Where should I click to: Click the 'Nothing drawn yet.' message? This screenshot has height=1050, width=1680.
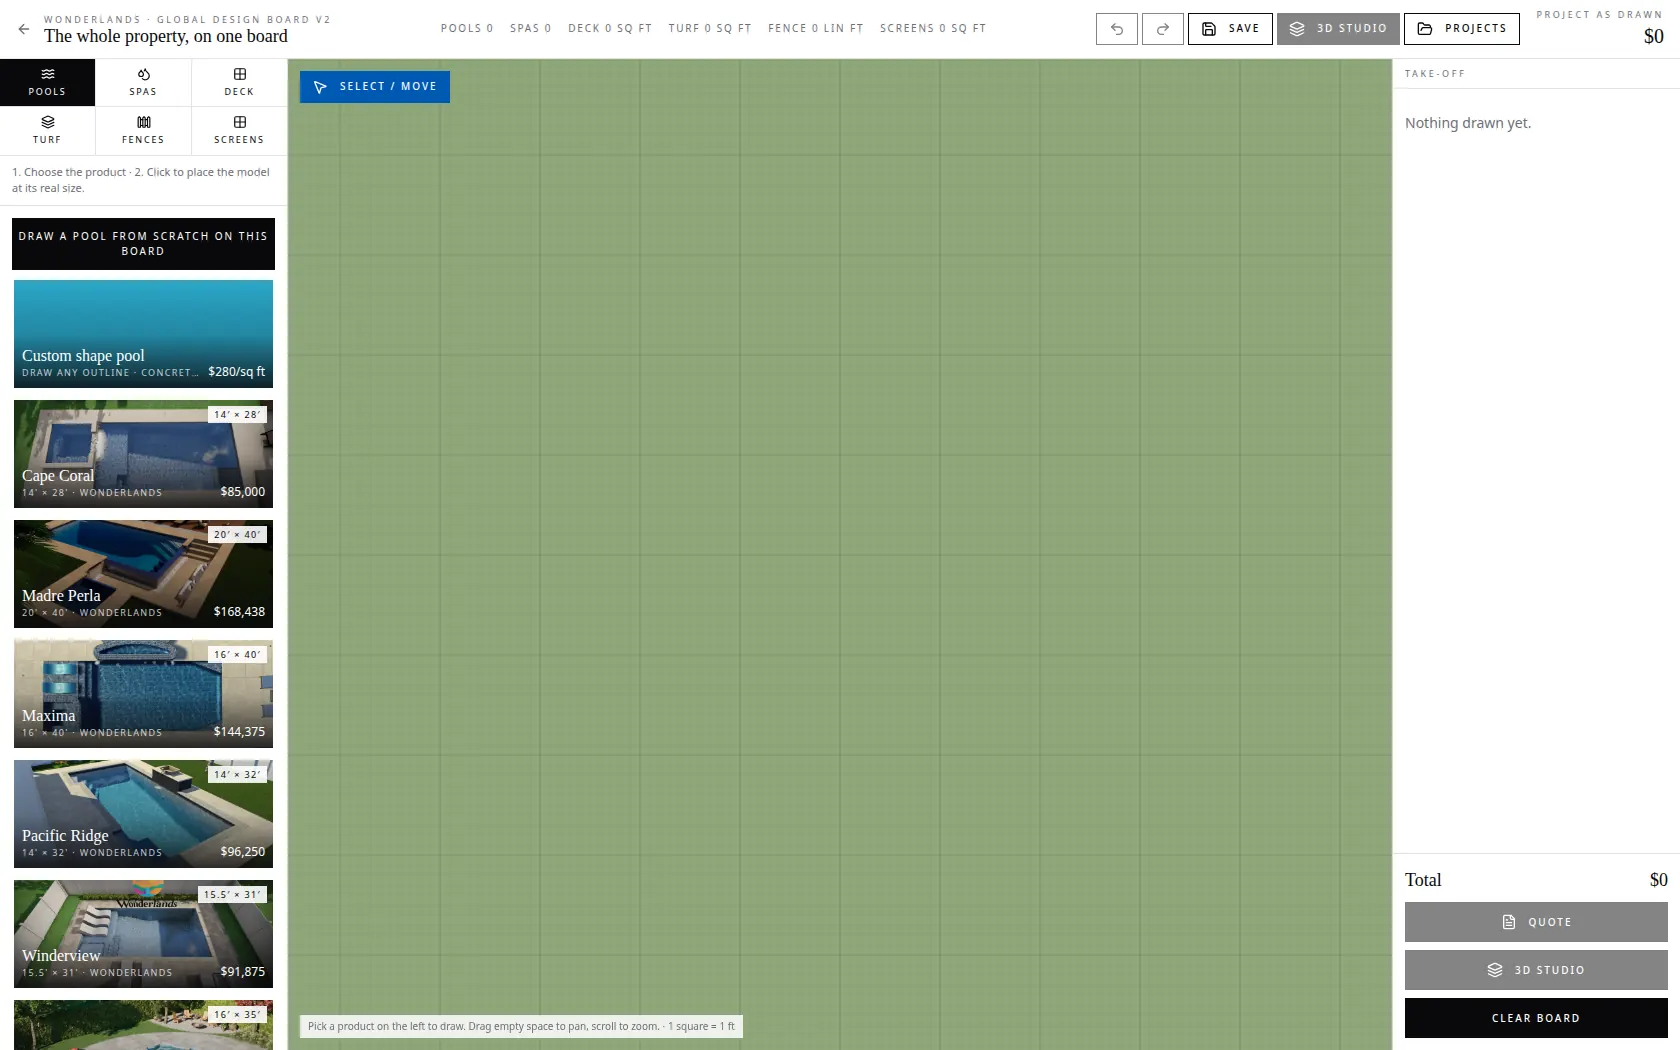[1468, 123]
